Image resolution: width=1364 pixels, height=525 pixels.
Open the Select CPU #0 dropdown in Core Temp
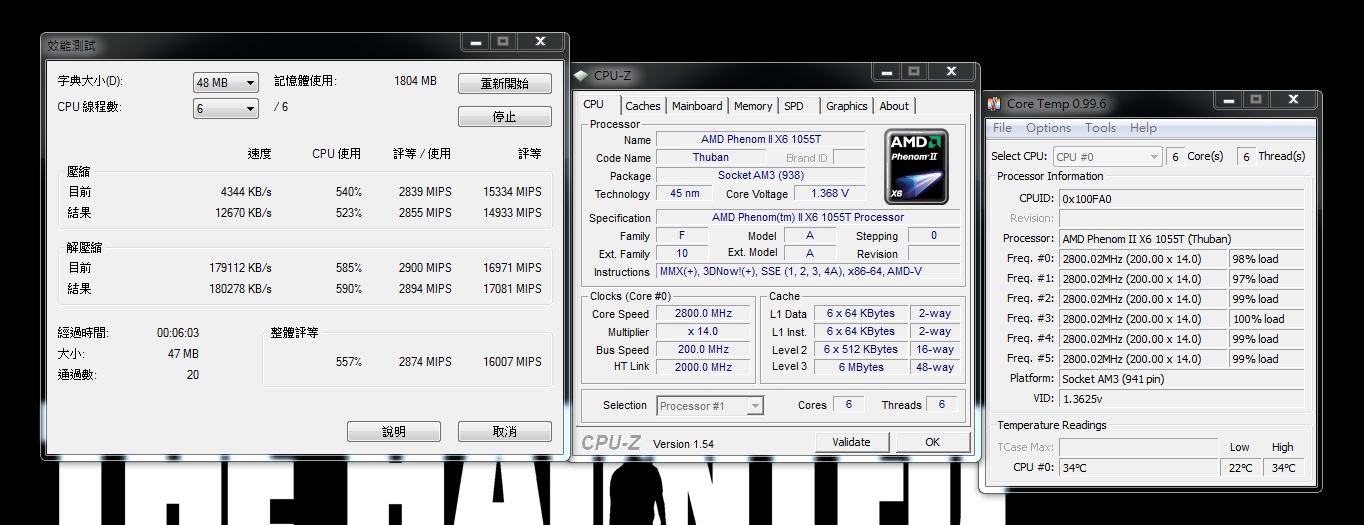point(1107,156)
